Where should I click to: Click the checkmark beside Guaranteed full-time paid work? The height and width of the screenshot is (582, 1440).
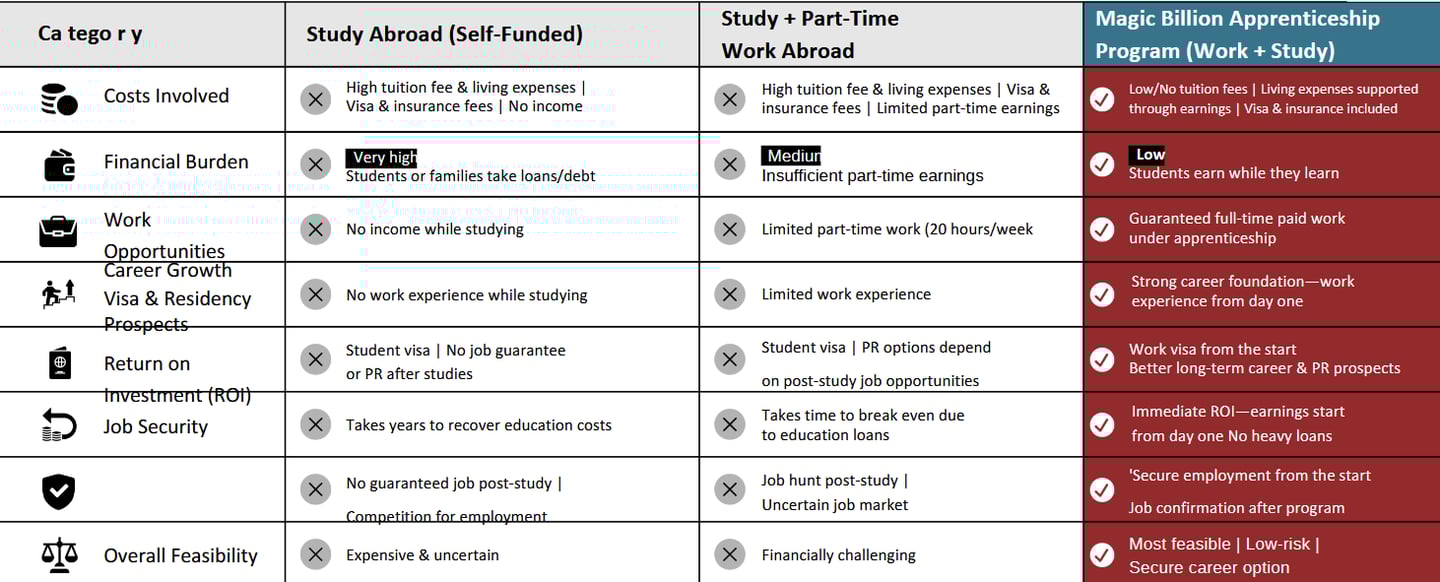[x=1102, y=229]
